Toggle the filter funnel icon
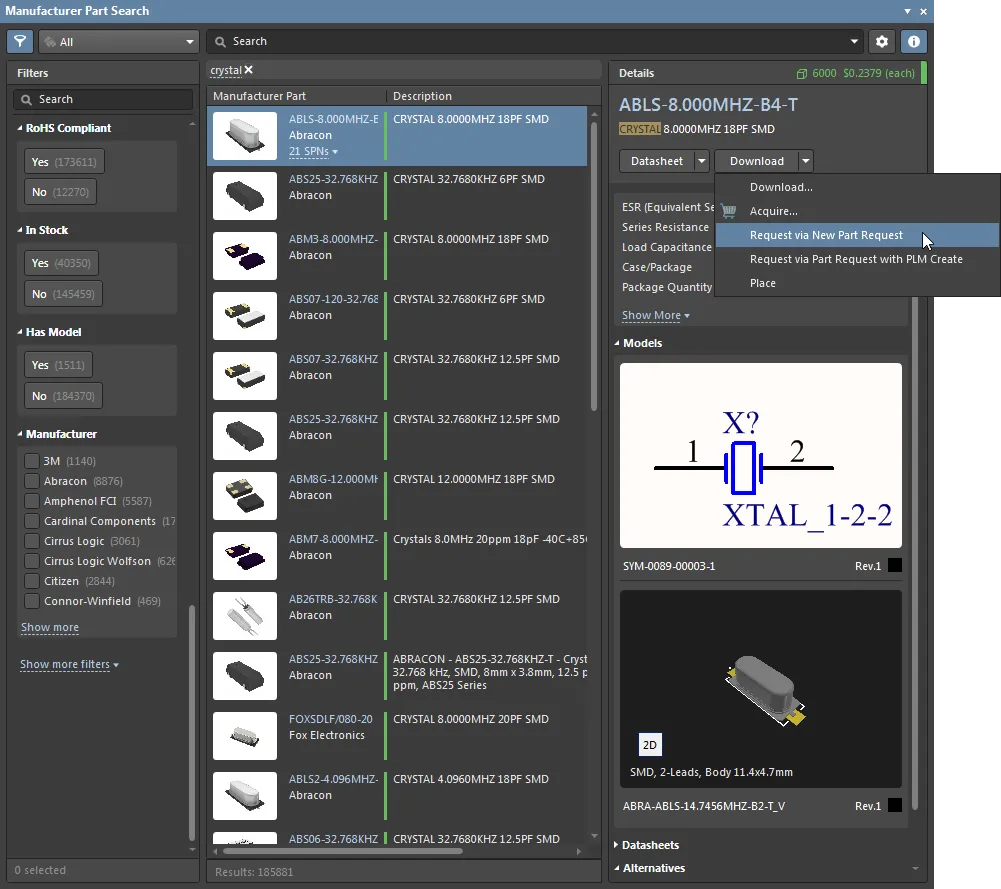Viewport: 1001px width, 889px height. (x=20, y=41)
